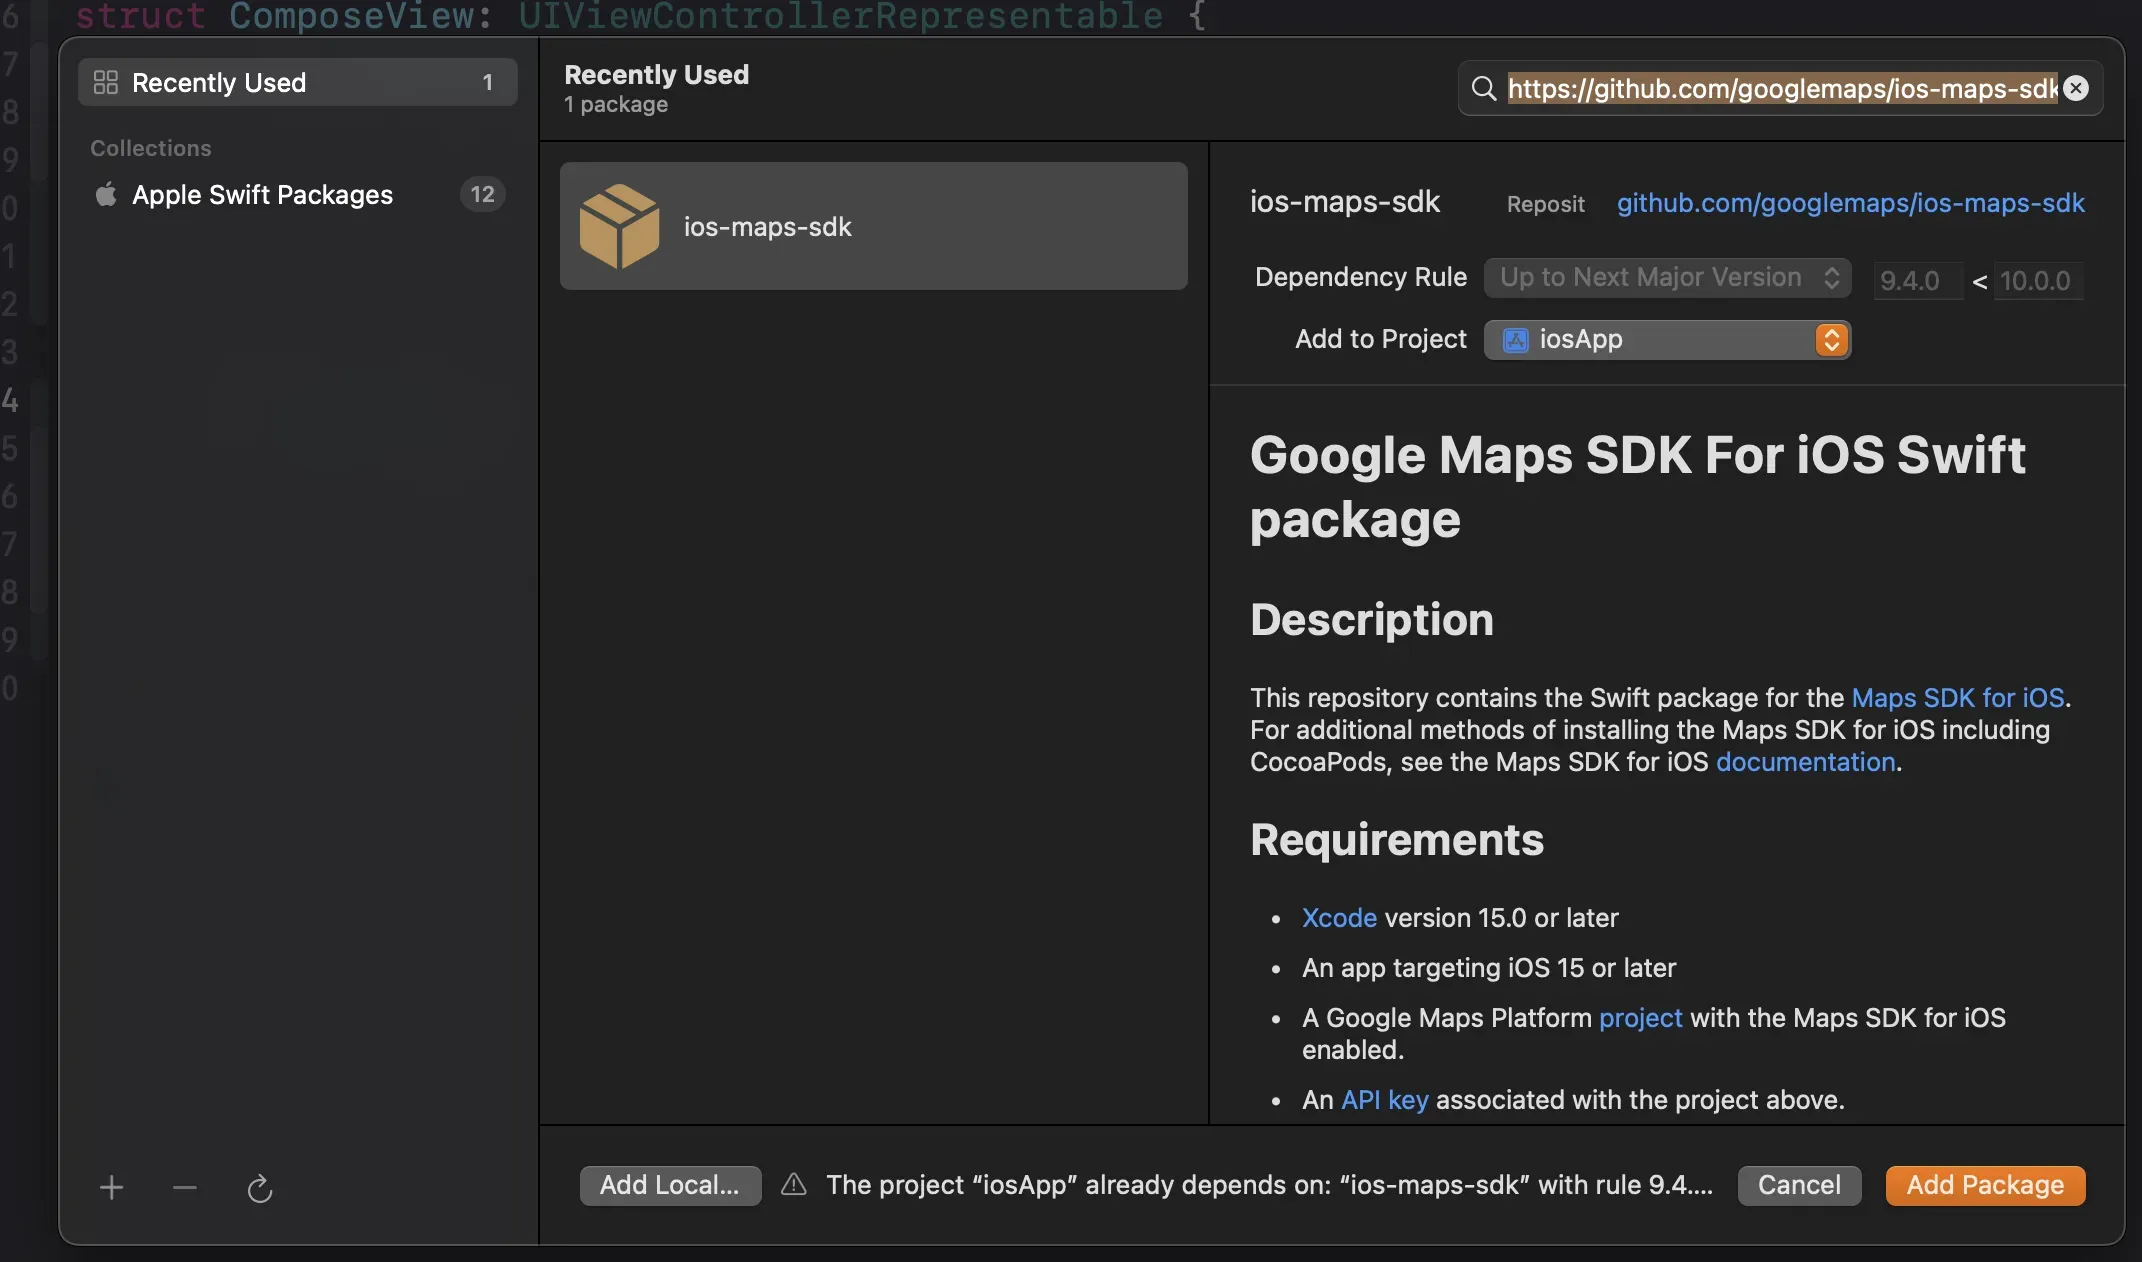This screenshot has height=1262, width=2142.
Task: Click the warning triangle beside the dependency message
Action: [x=793, y=1185]
